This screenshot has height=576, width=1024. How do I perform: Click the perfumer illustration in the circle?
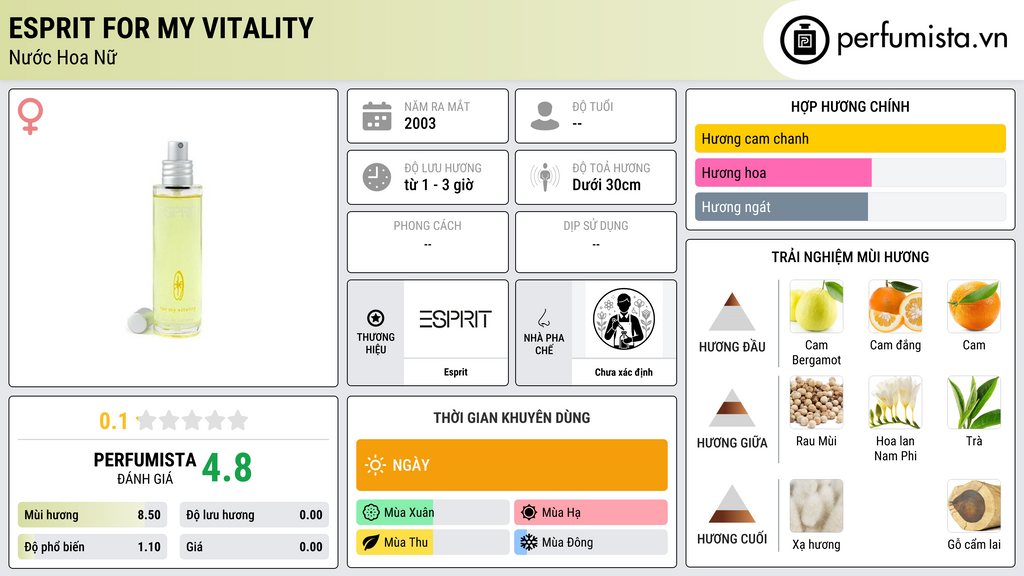pos(624,319)
